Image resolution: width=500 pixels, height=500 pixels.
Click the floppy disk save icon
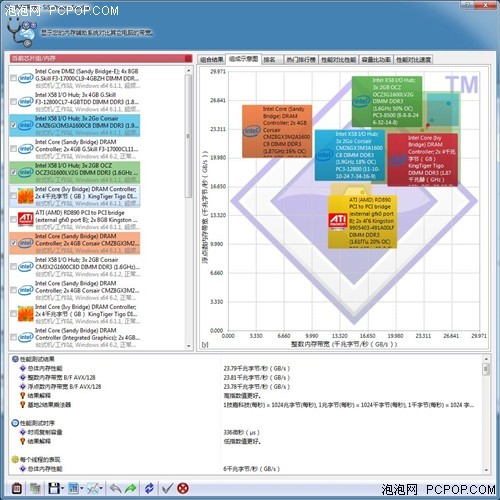pos(54,489)
